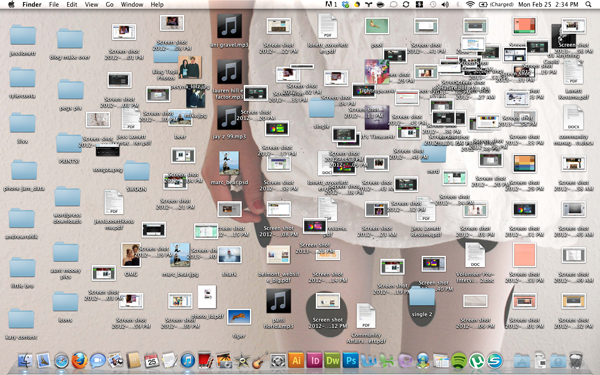Launch Adobe InDesign in the dock
The height and width of the screenshot is (375, 600).
point(315,360)
